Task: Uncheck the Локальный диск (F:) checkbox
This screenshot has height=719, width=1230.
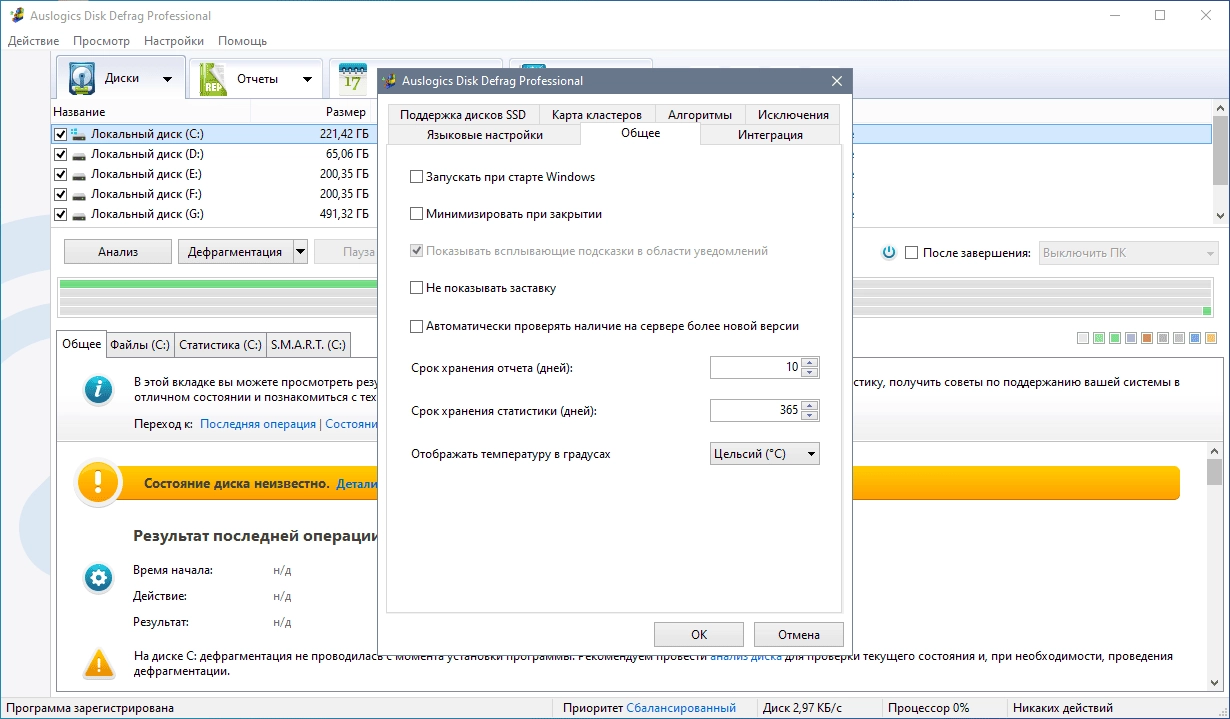Action: pos(61,194)
